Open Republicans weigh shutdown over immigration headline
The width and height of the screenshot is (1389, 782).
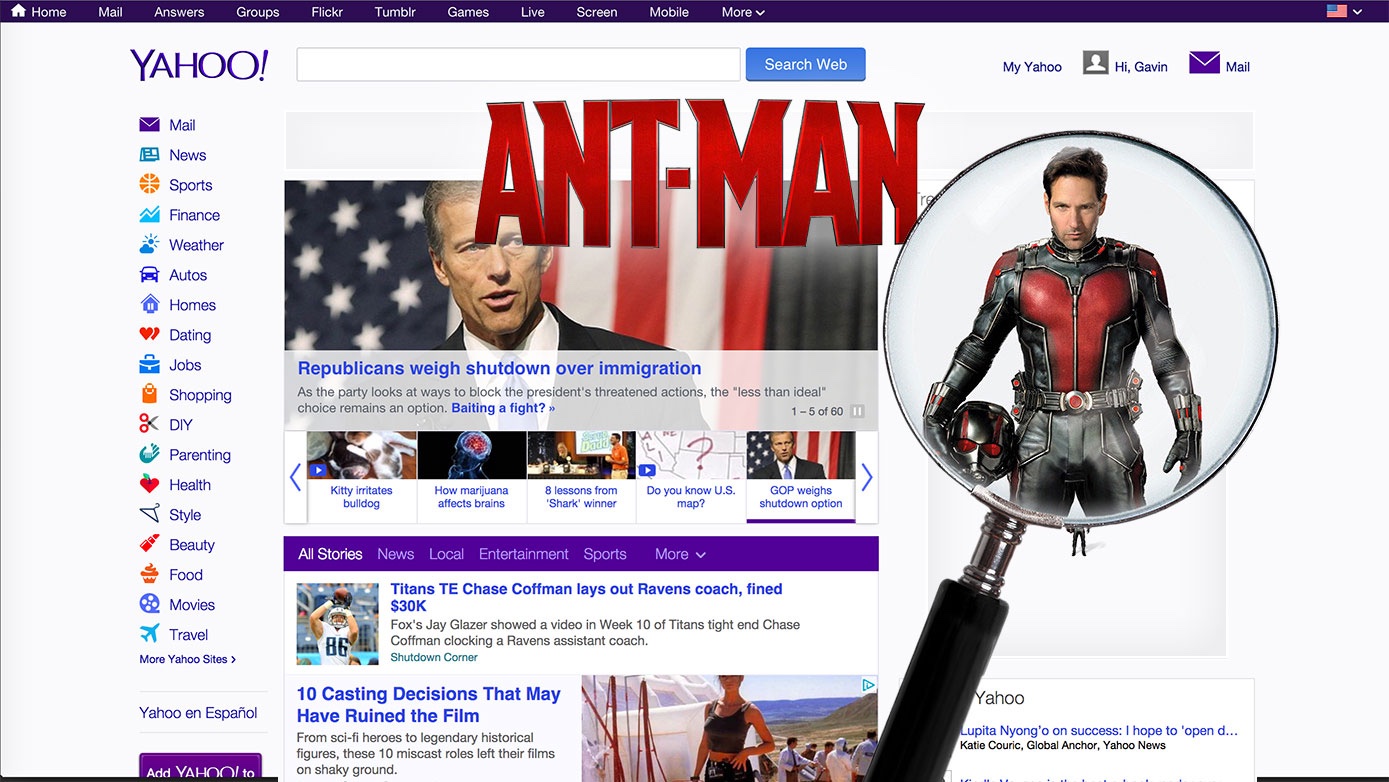pyautogui.click(x=499, y=368)
